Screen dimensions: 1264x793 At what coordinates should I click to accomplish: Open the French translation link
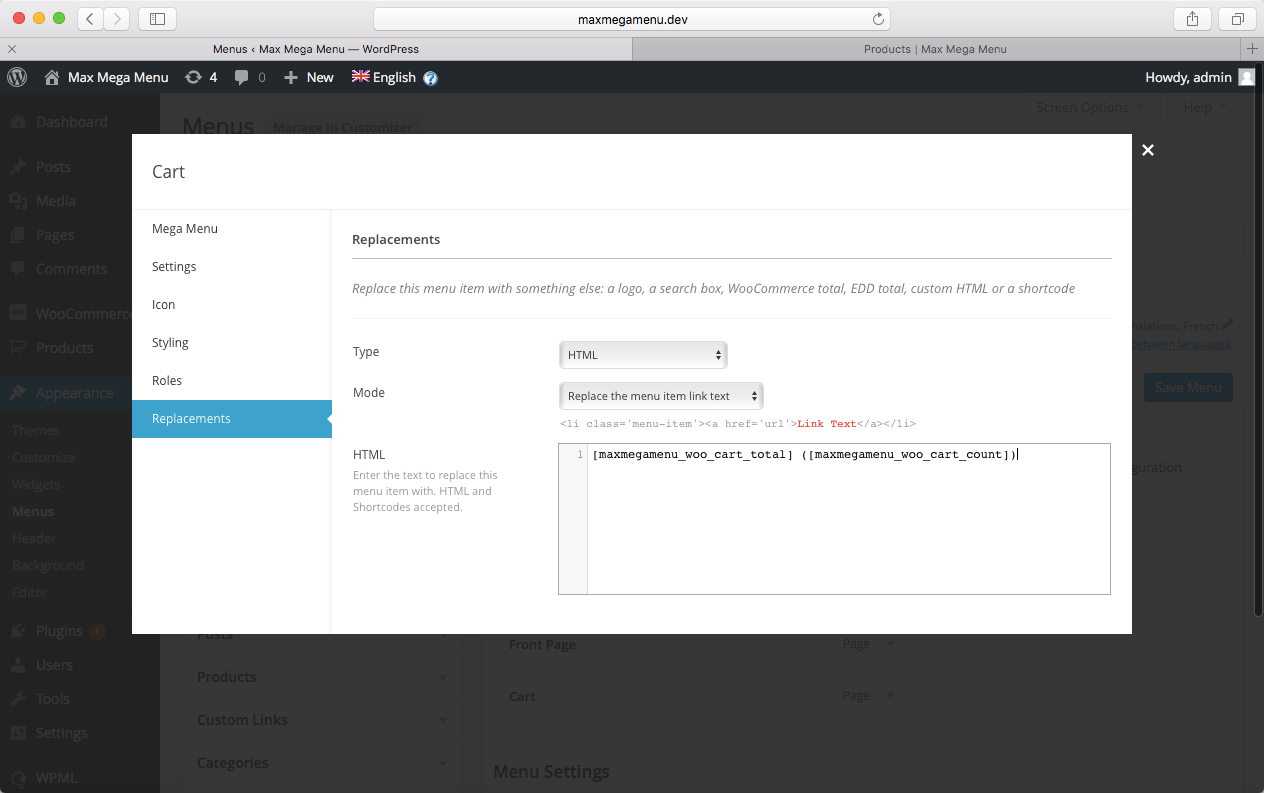click(1201, 326)
